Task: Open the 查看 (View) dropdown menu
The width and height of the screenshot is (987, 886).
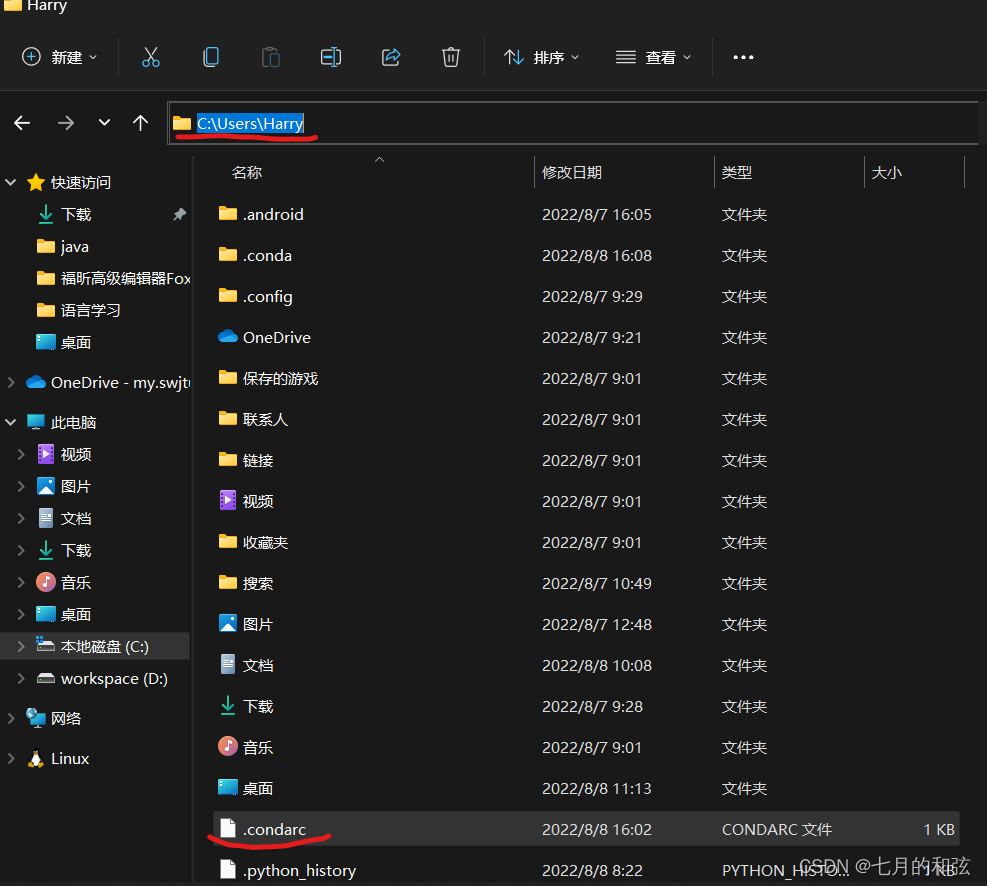Action: [x=653, y=57]
